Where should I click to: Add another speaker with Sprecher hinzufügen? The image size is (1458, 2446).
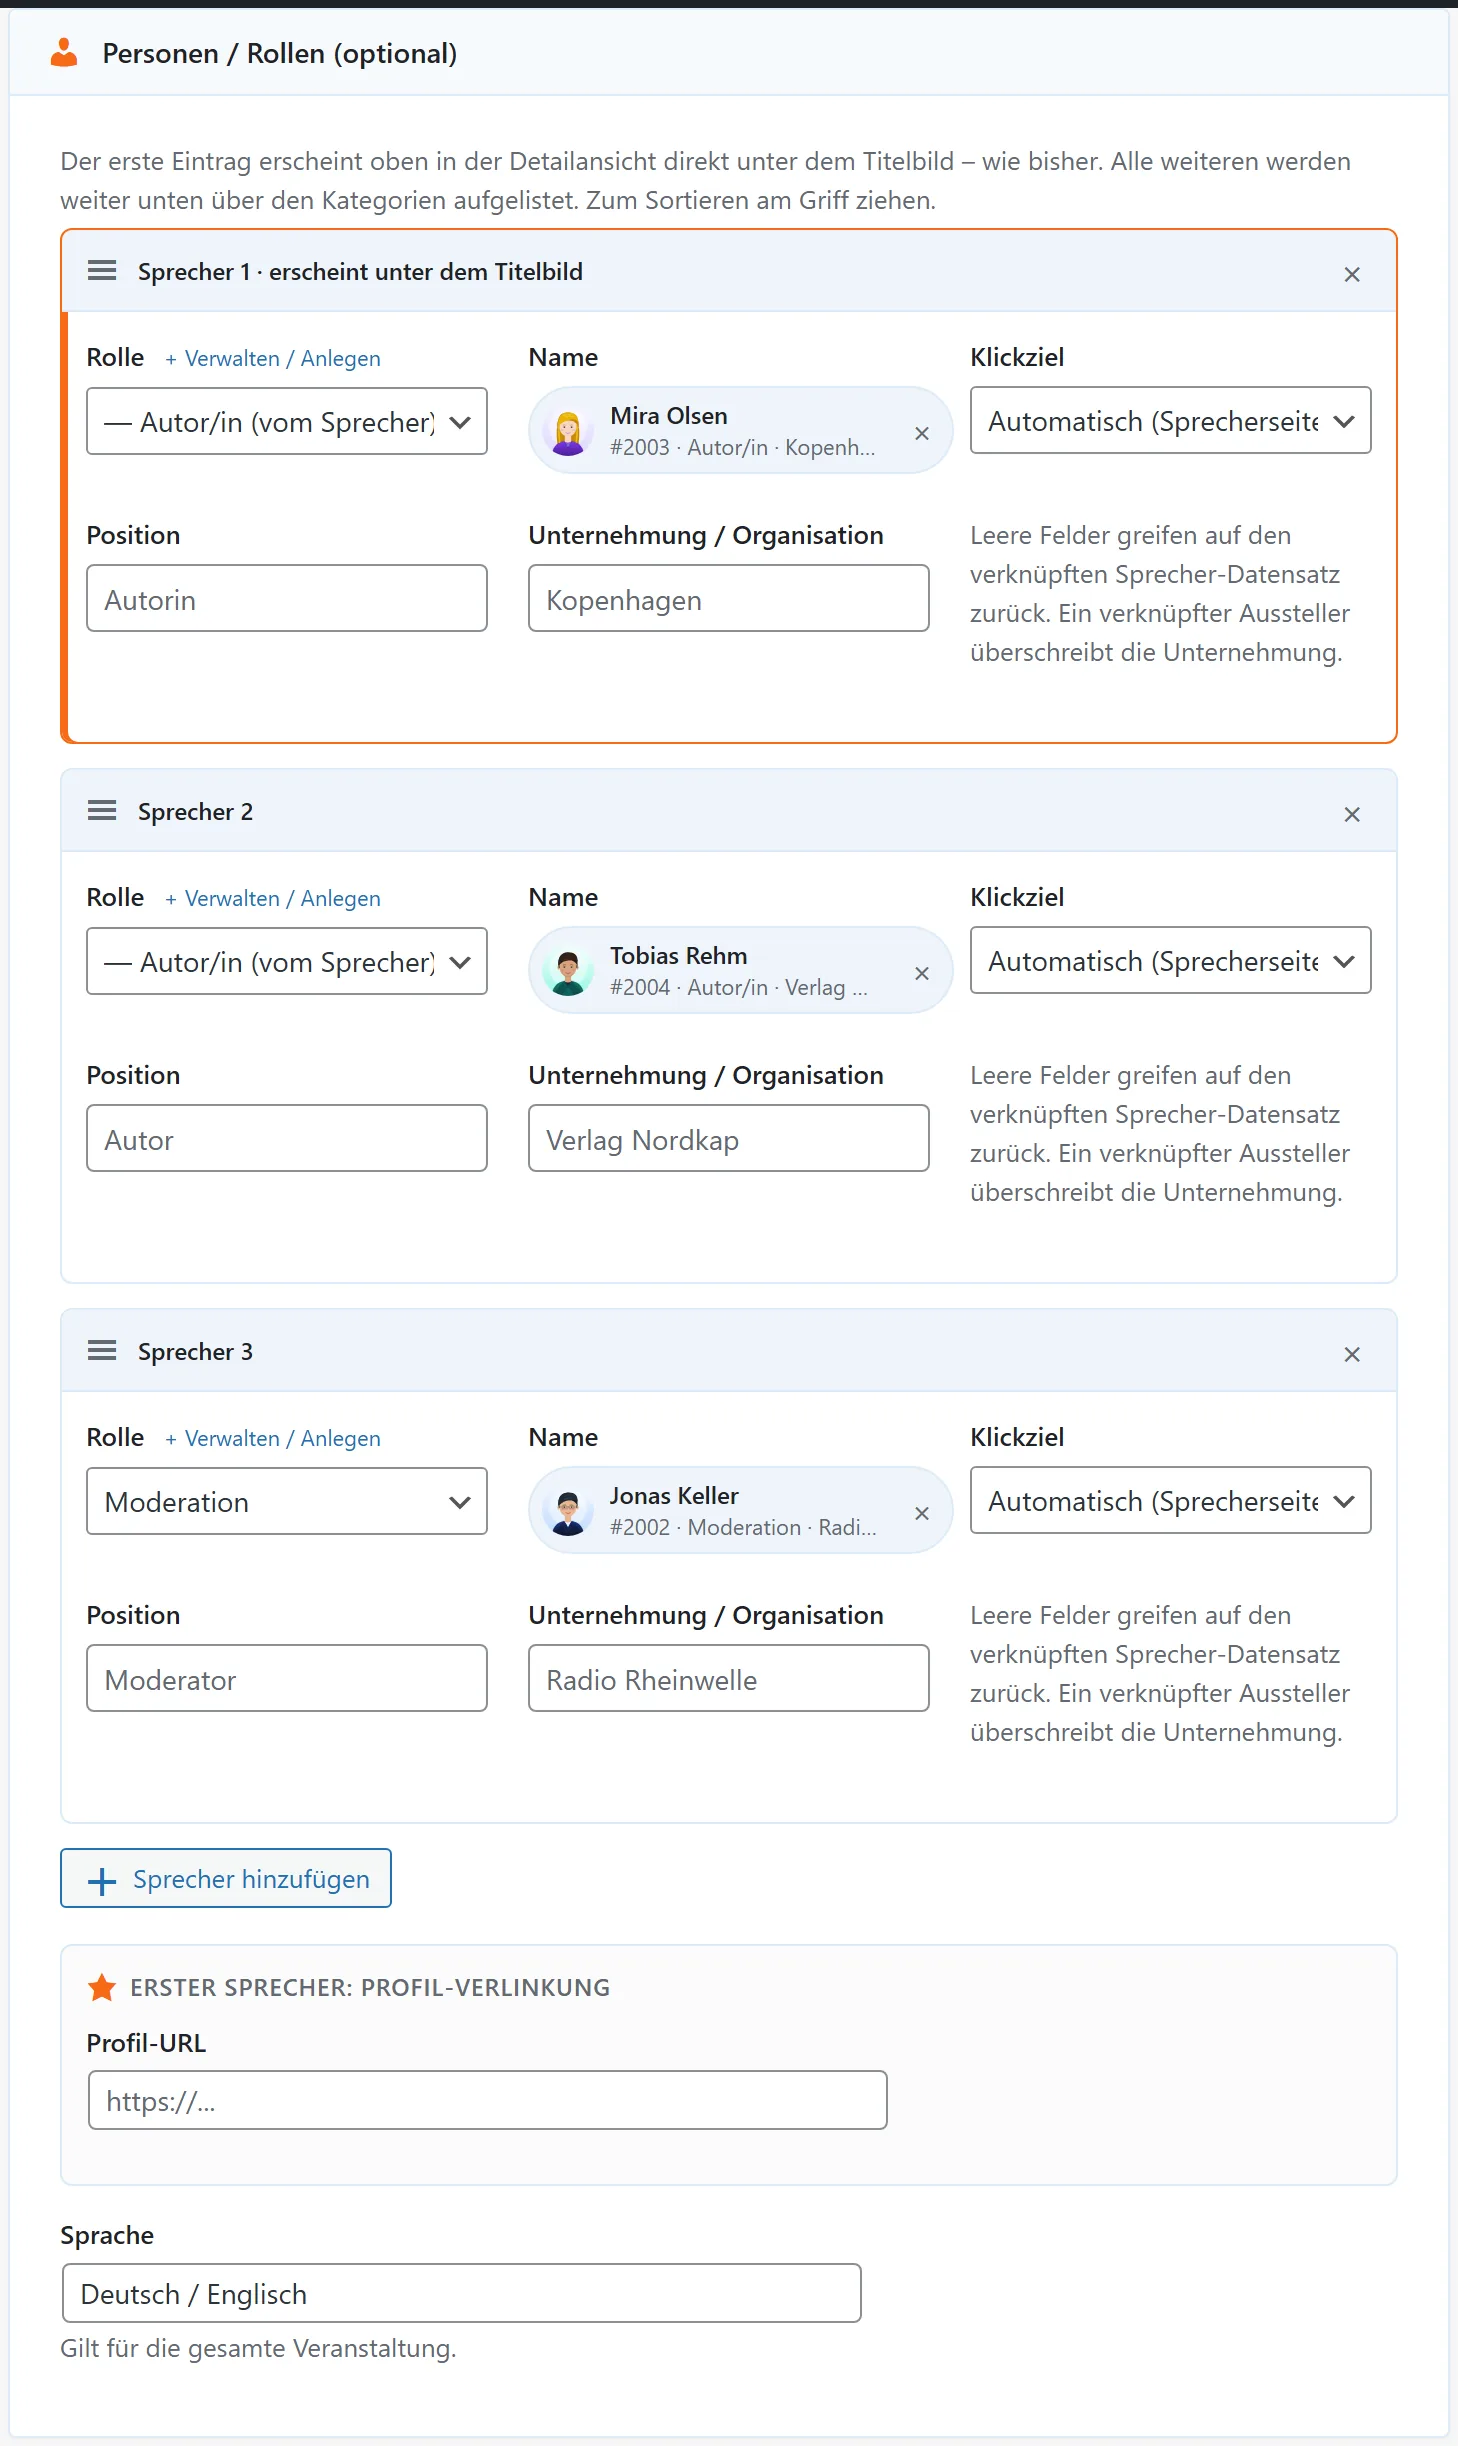tap(226, 1878)
